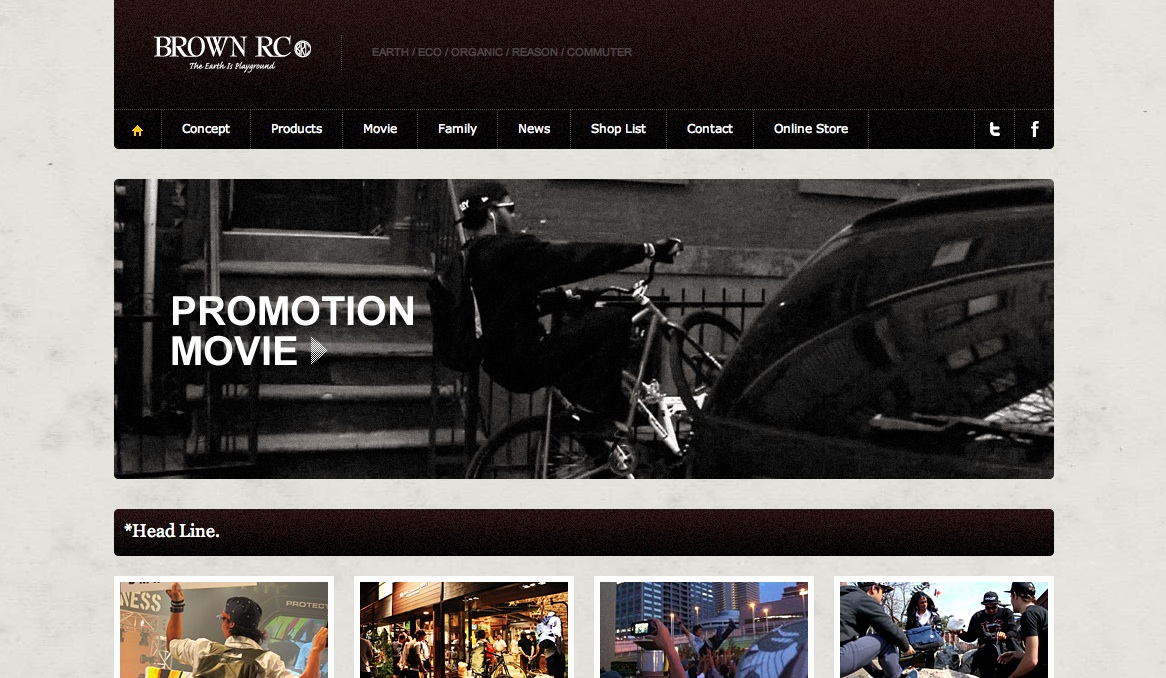Viewport: 1166px width, 678px height.
Task: Visit the Online Store link
Action: click(811, 129)
